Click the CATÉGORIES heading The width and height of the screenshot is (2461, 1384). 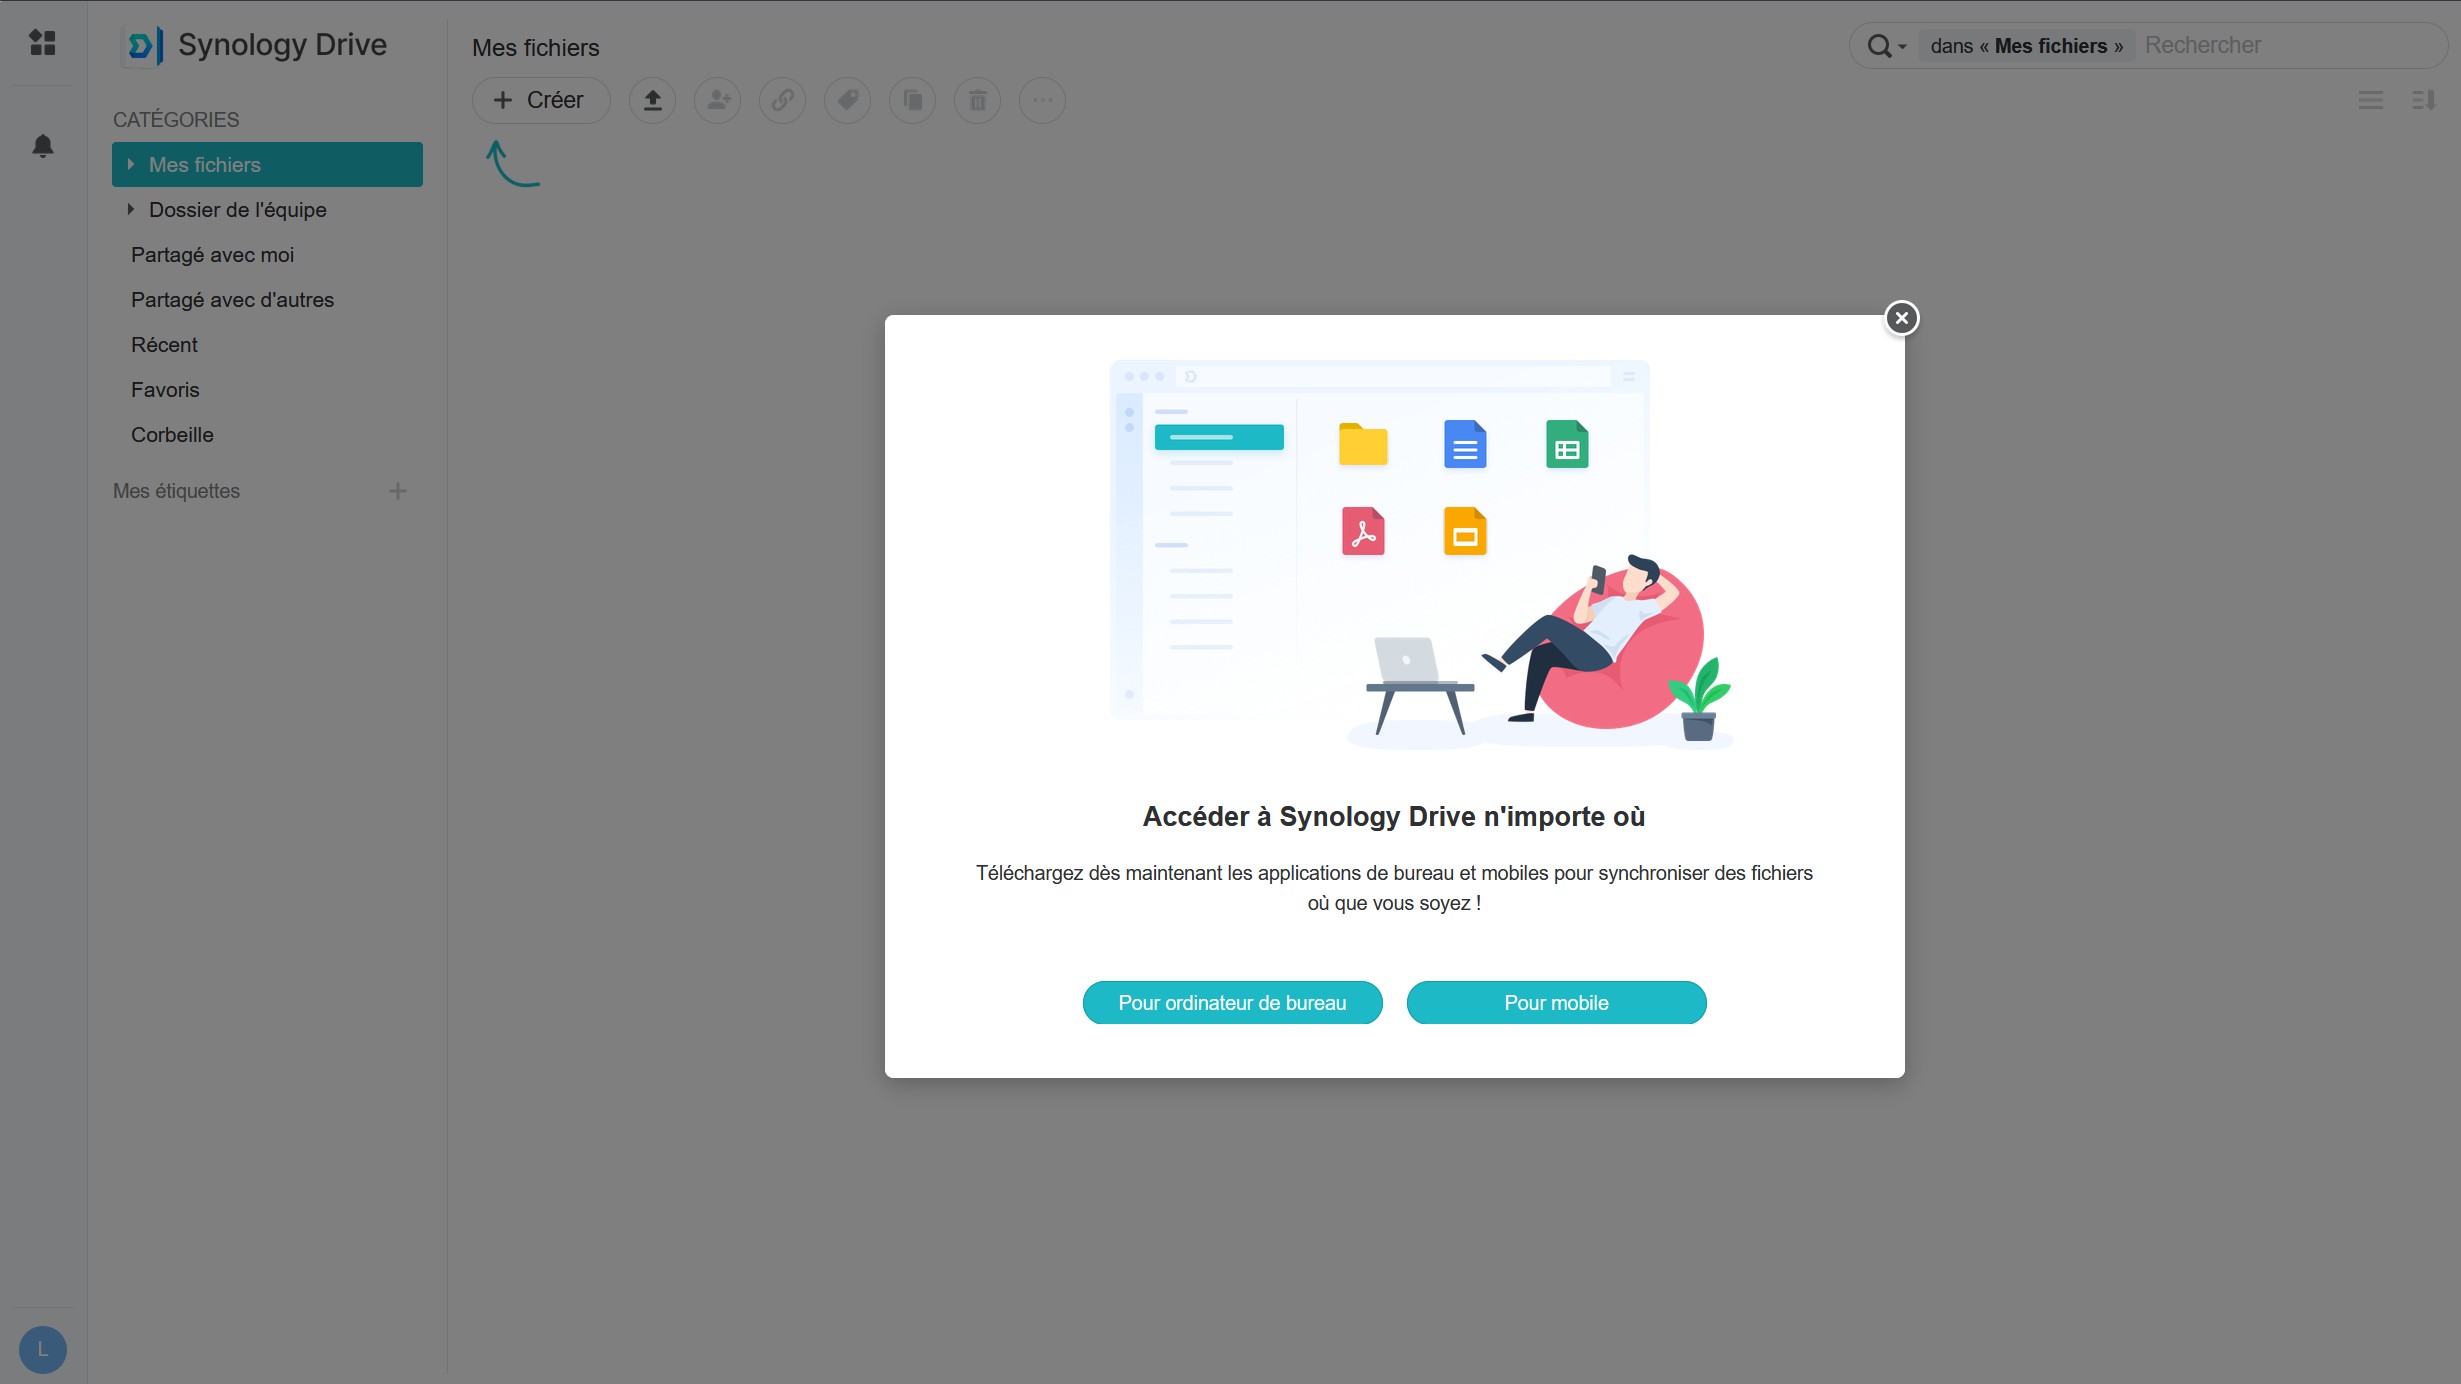click(x=176, y=119)
